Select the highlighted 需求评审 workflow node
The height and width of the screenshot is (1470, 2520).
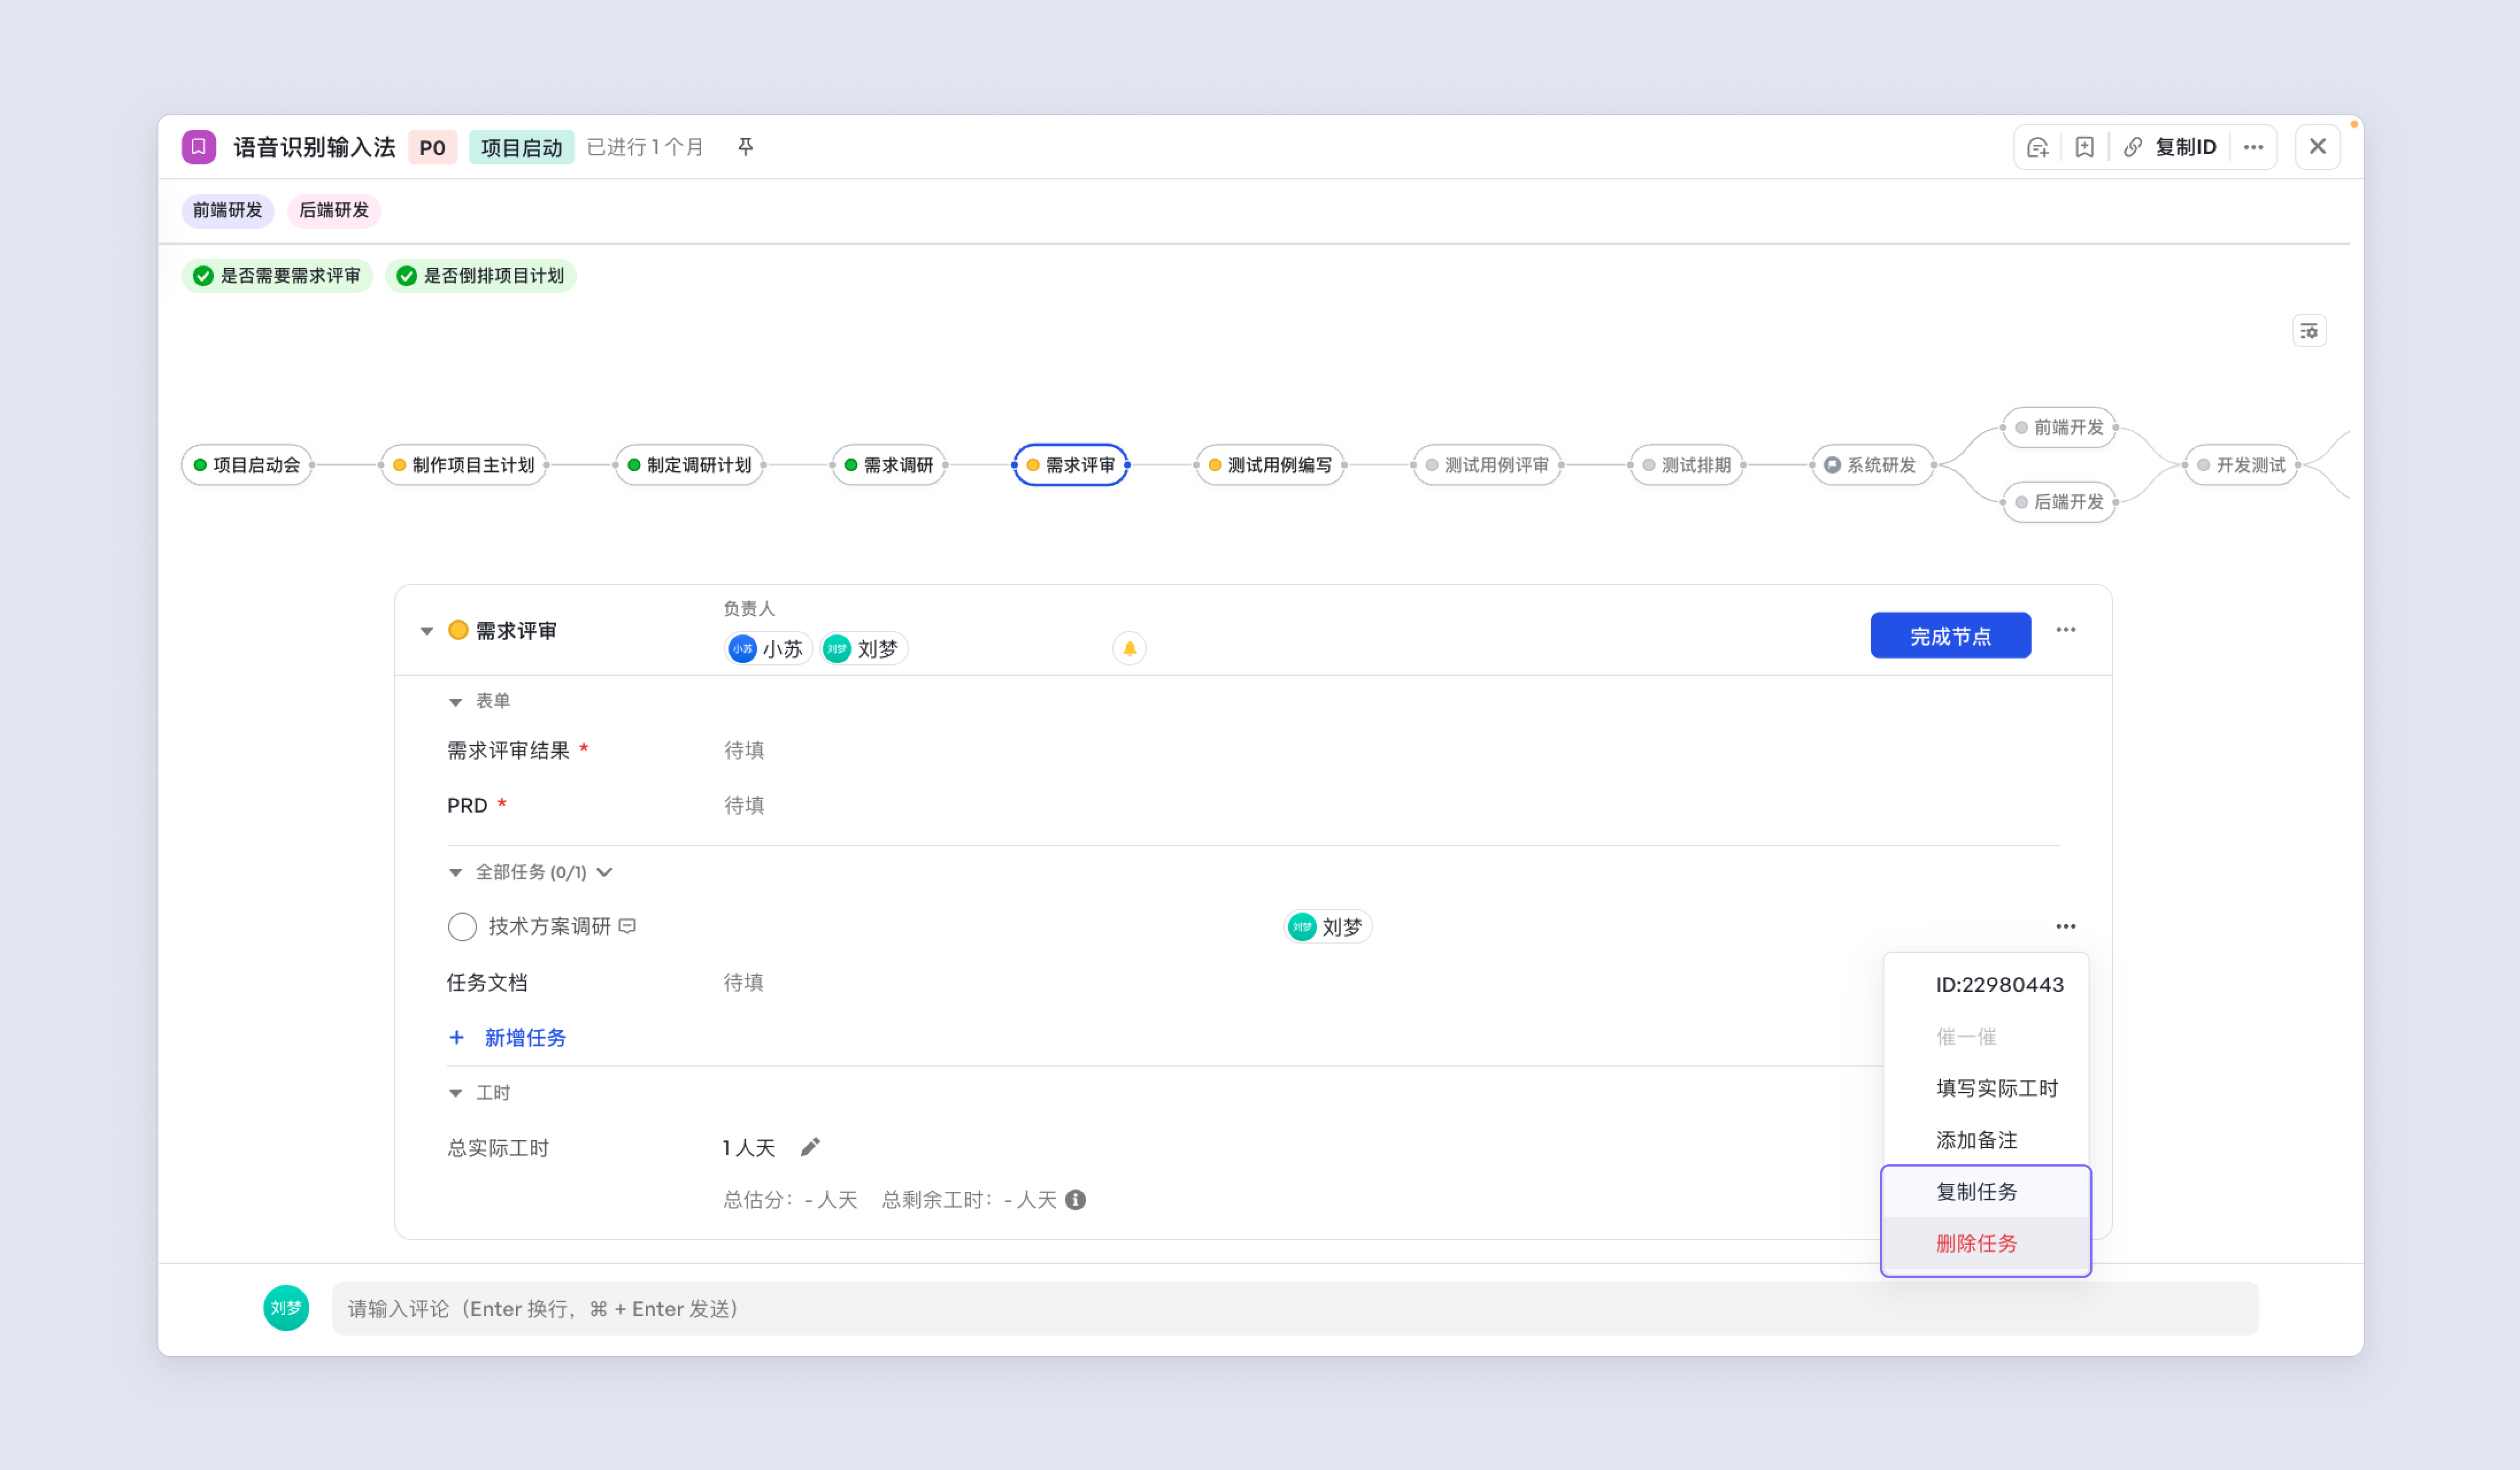(x=1070, y=465)
